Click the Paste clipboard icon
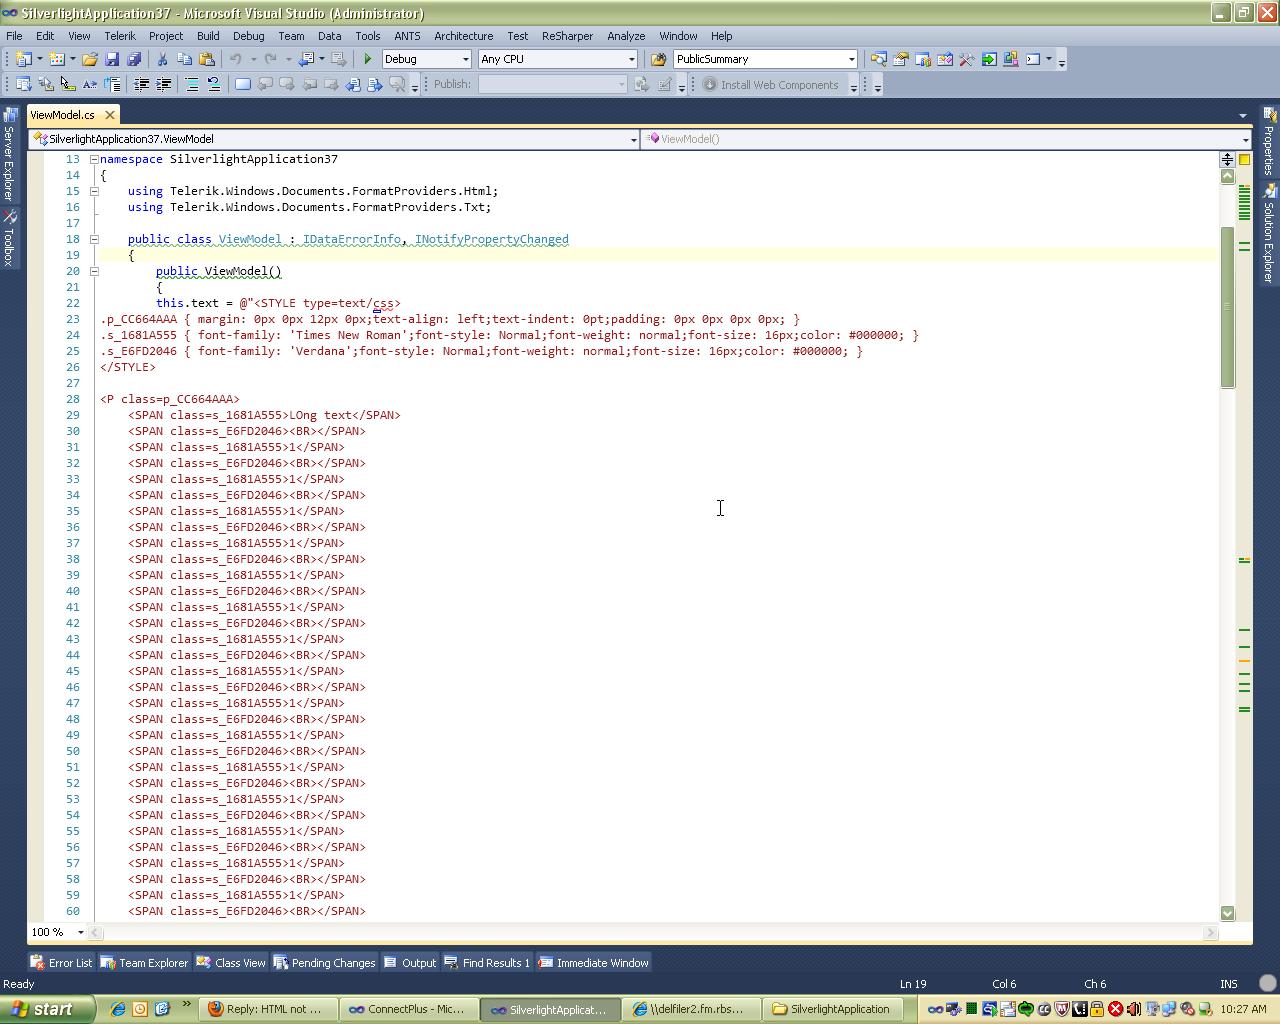The height and width of the screenshot is (1024, 1280). [207, 59]
